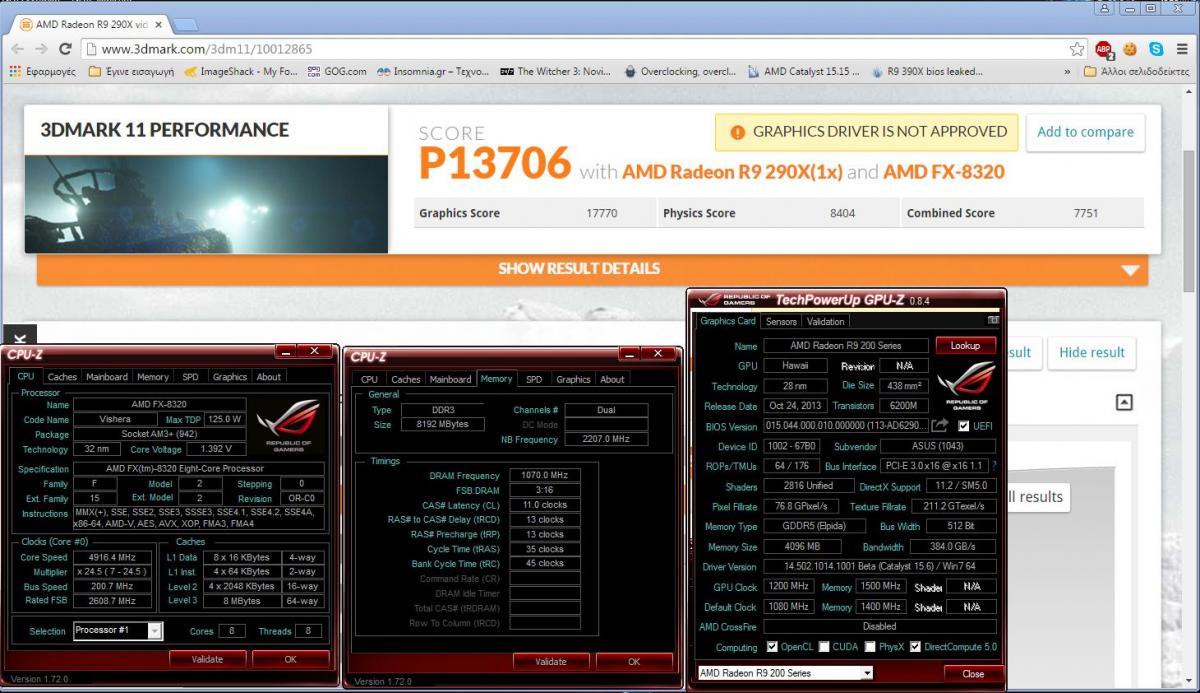
Task: Click OK in the left CPU-Z window
Action: pos(290,659)
